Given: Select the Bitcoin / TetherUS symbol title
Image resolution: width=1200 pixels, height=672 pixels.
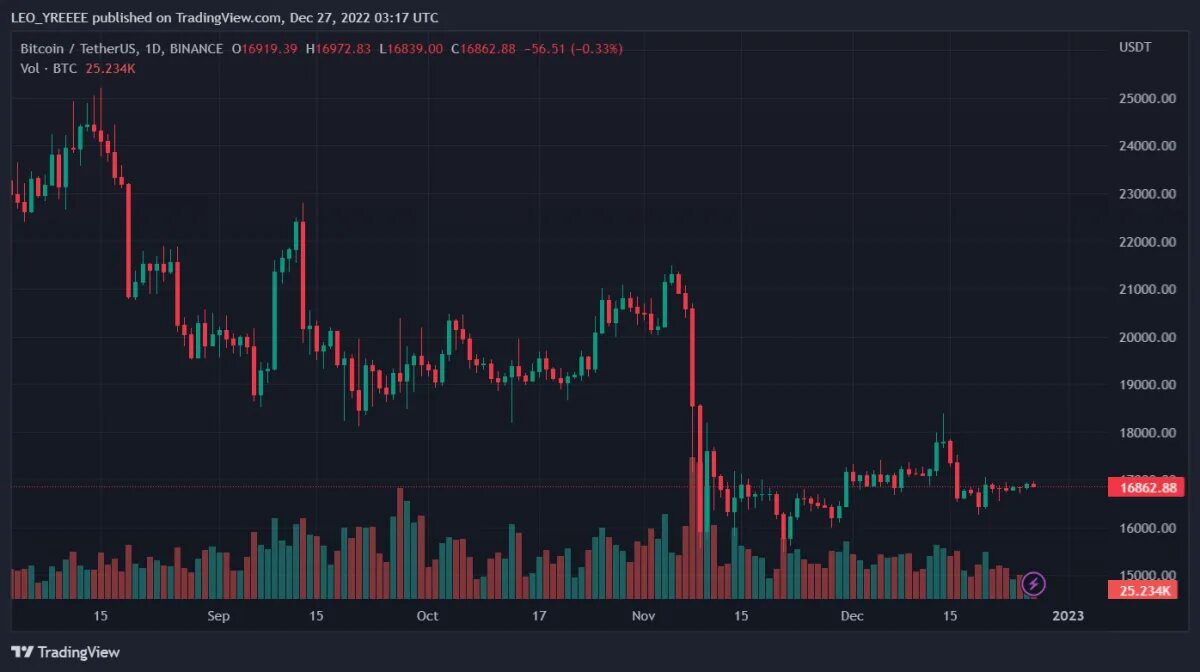Looking at the screenshot, I should [x=91, y=49].
